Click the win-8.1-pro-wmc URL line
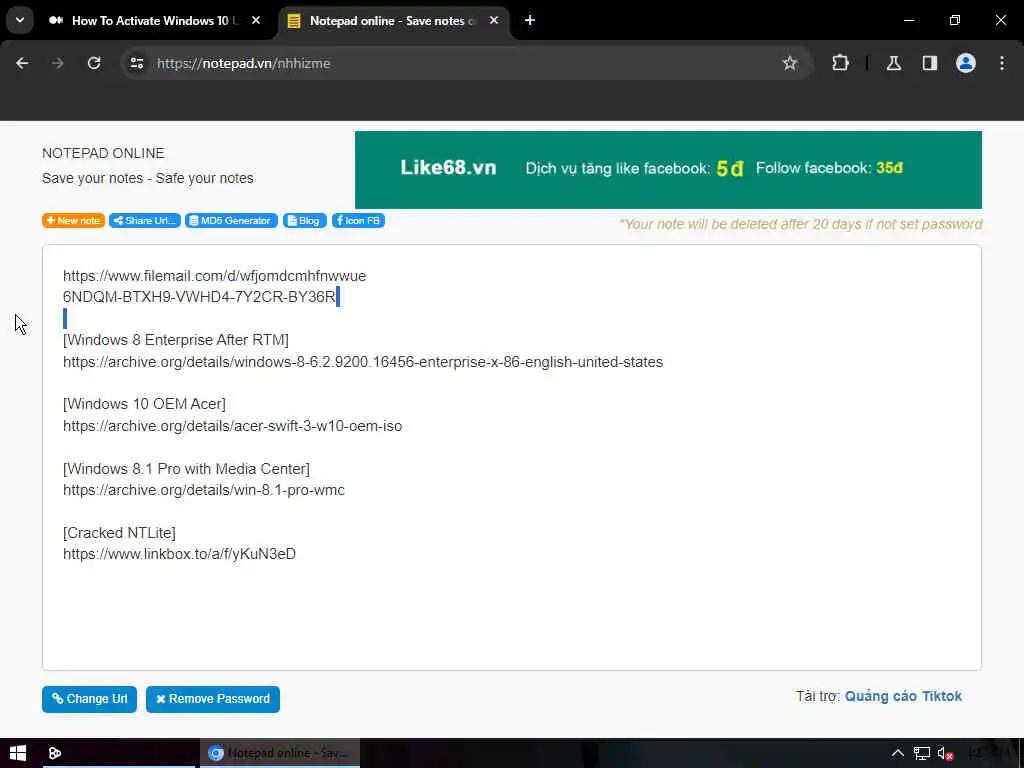This screenshot has width=1024, height=768. pyautogui.click(x=204, y=490)
